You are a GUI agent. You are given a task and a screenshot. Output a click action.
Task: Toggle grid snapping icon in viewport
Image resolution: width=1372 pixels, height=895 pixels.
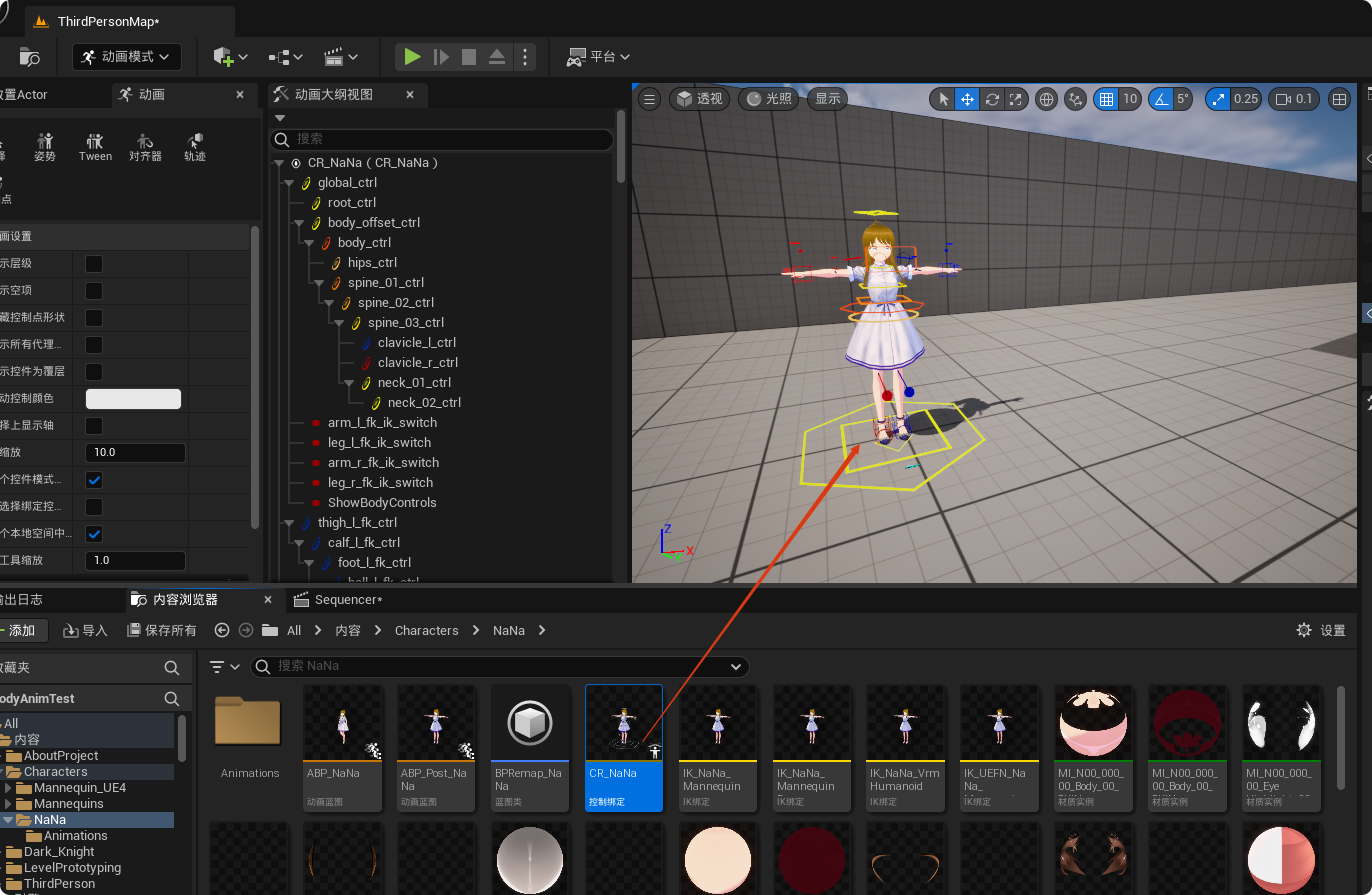tap(1105, 99)
